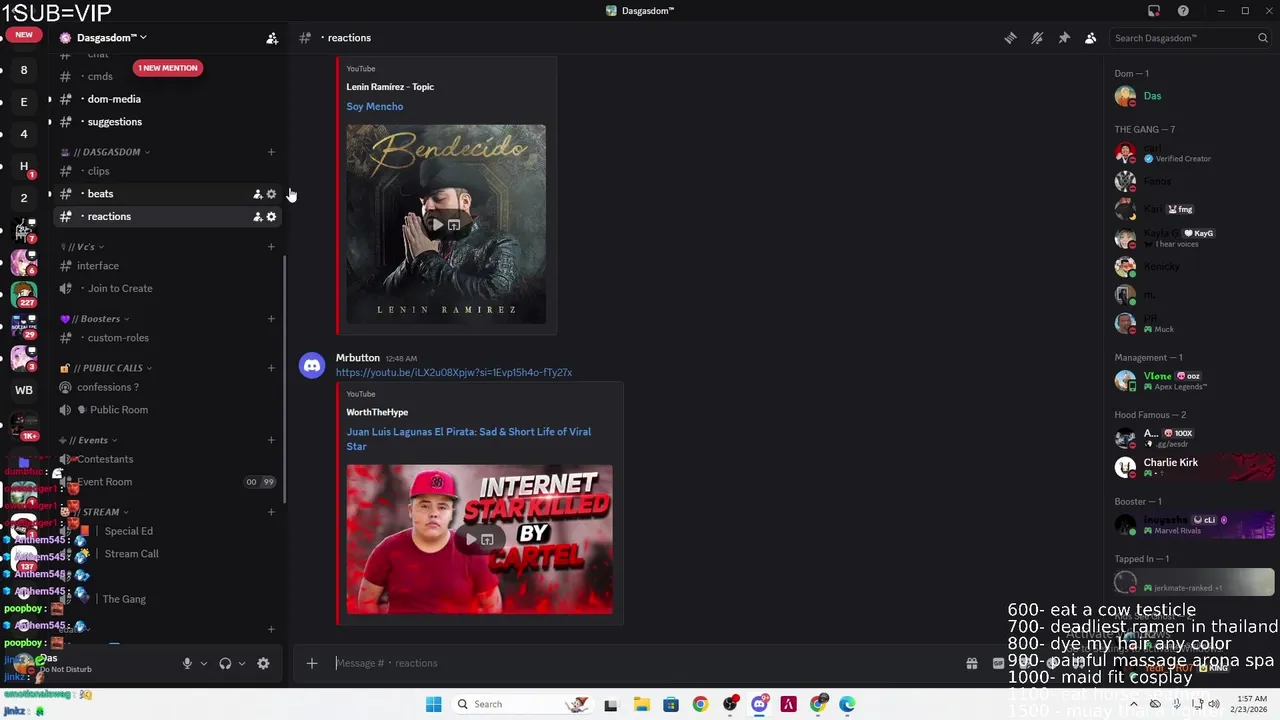Viewport: 1280px width, 720px height.
Task: Open pinned messages in the channel header
Action: coord(1064,38)
